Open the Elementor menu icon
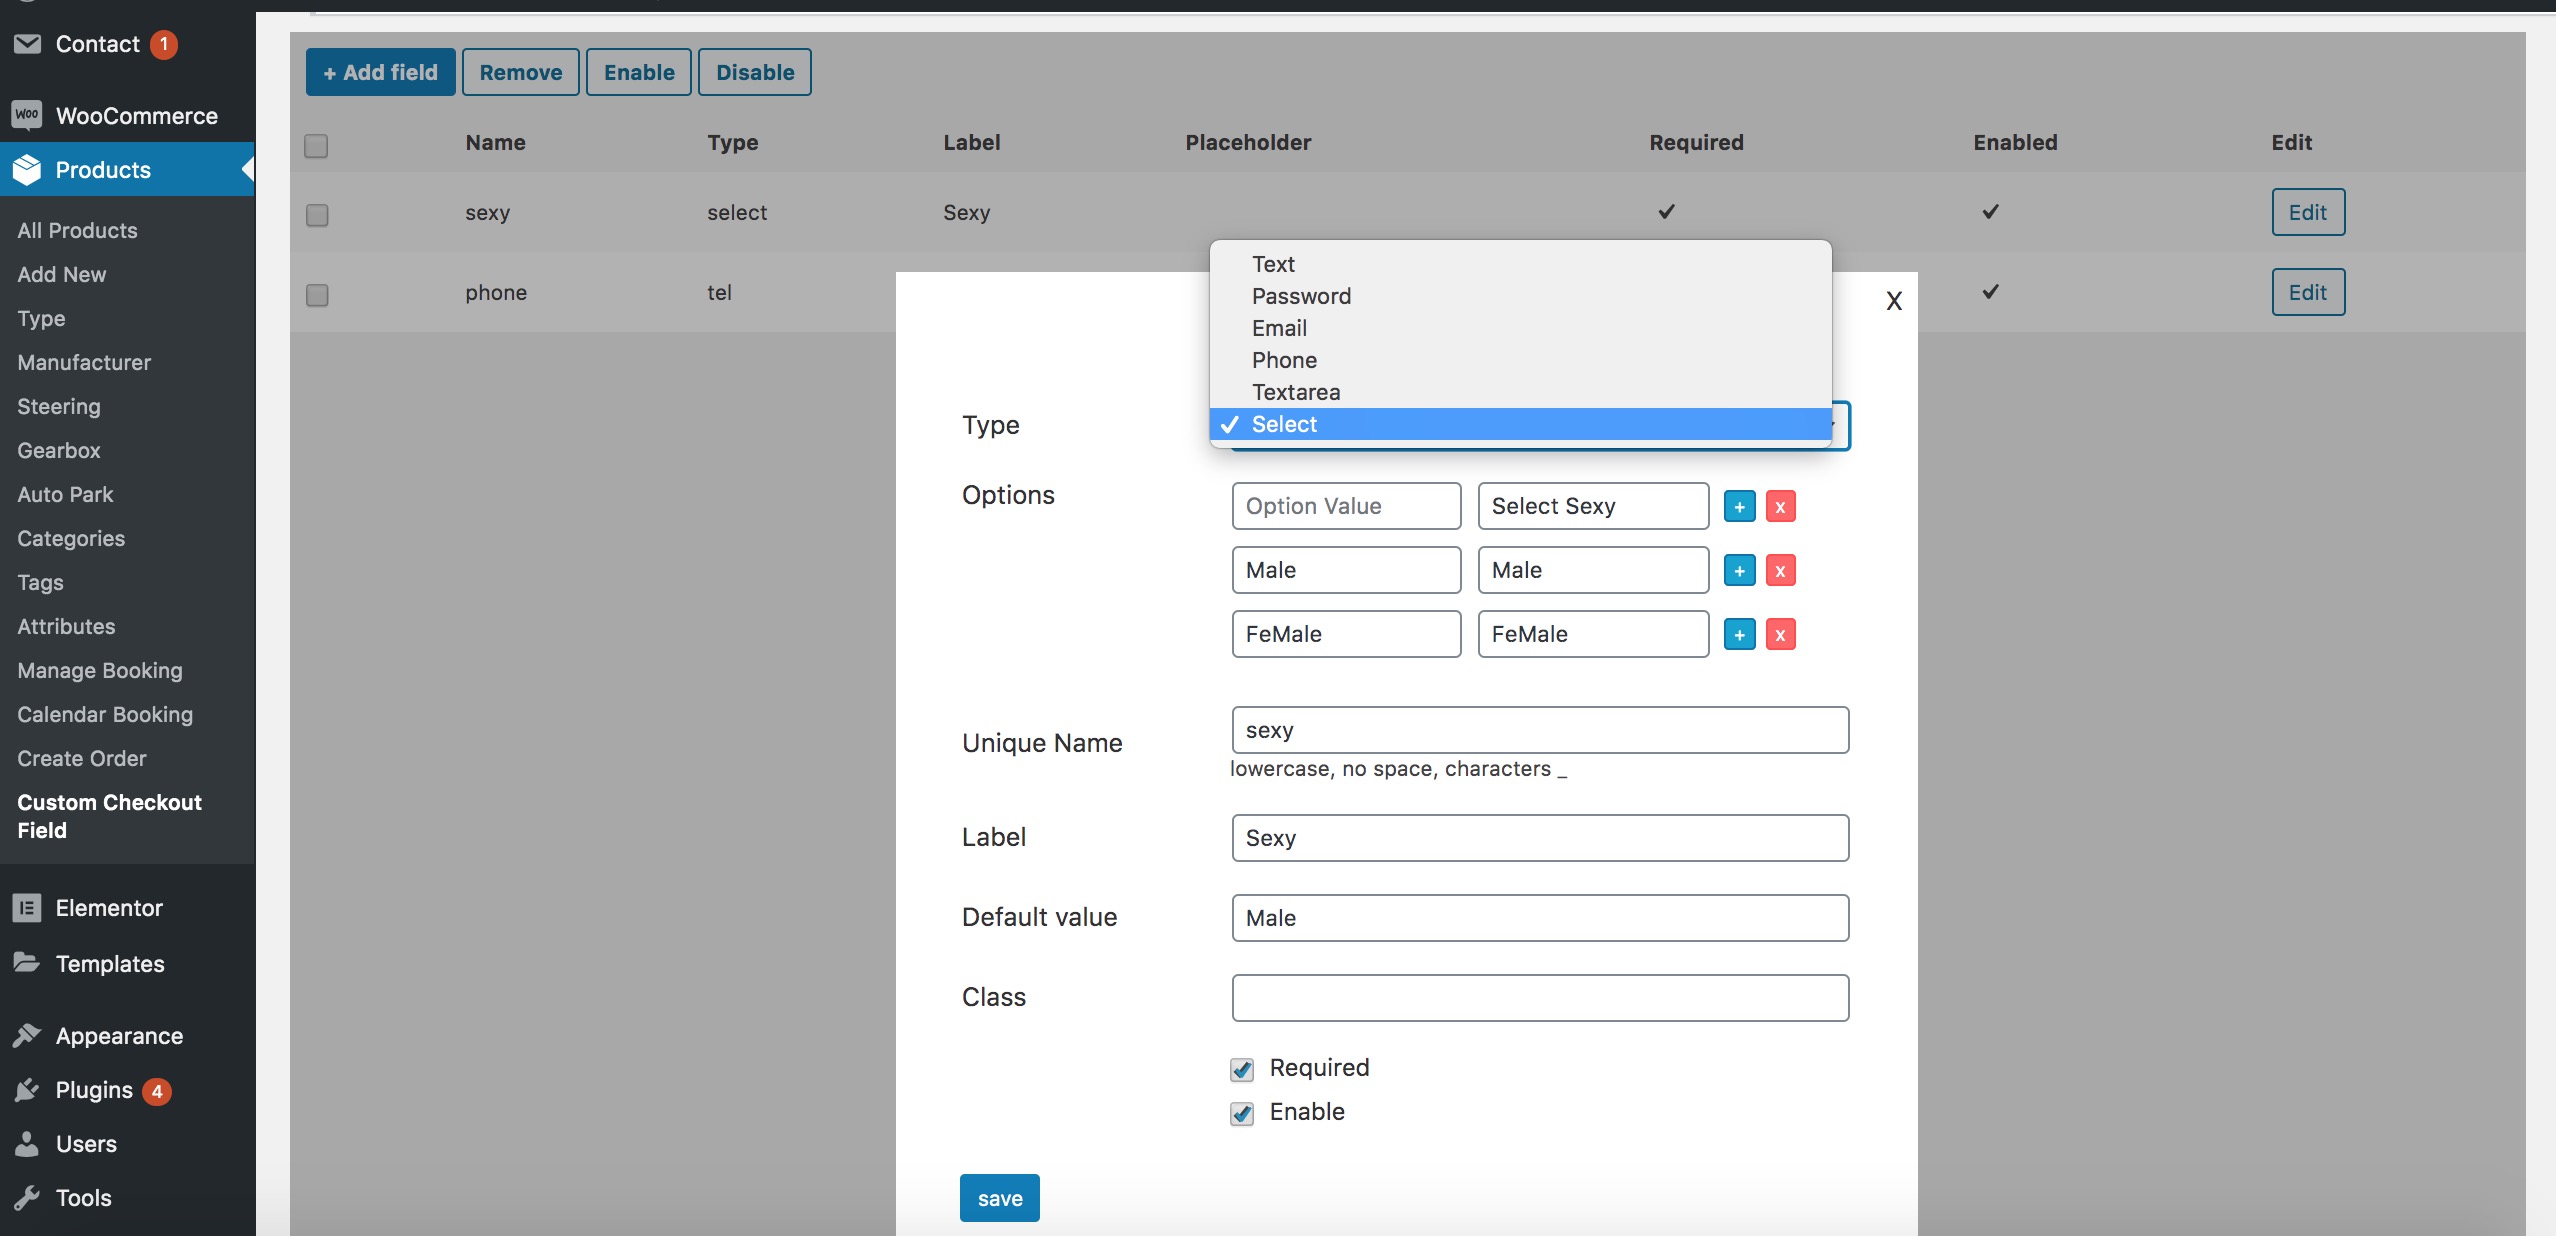2556x1236 pixels. (27, 907)
